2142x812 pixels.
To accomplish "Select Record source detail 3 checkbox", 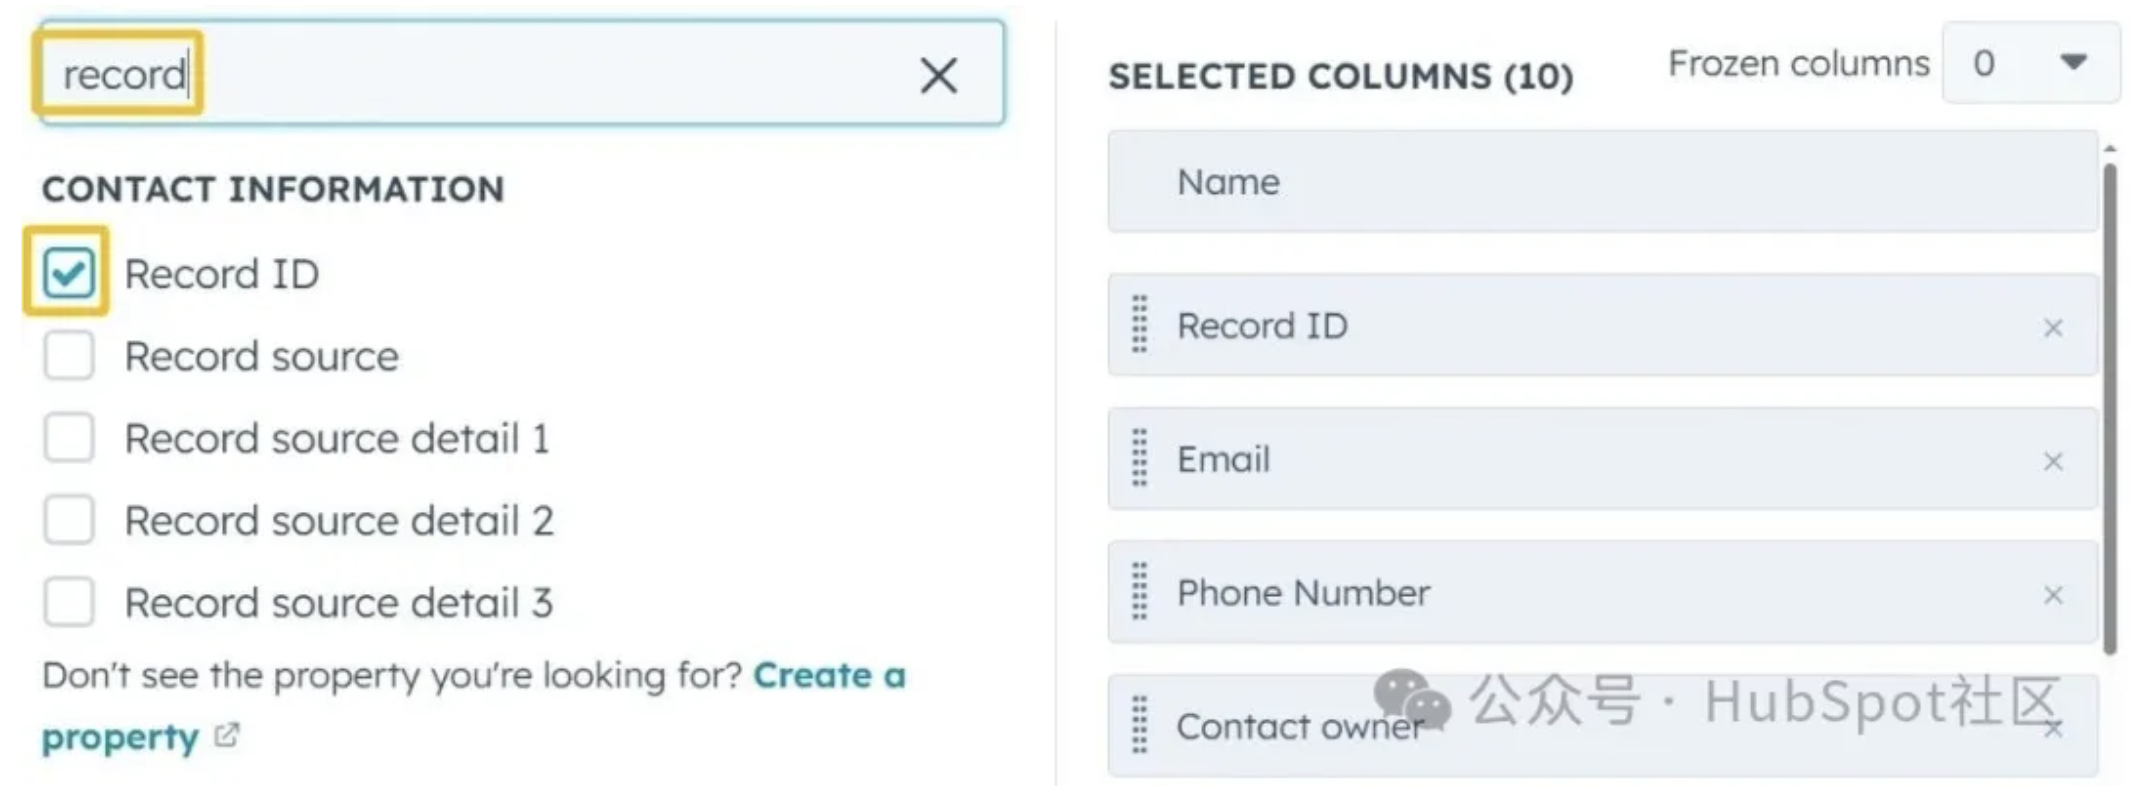I will point(68,602).
